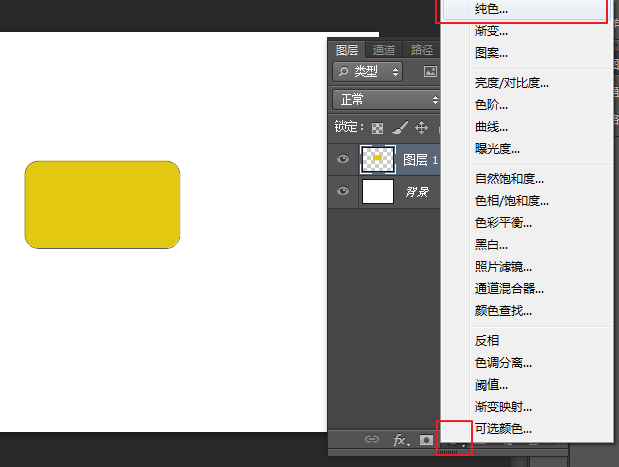
Task: Select the 背景 layer name
Action: tap(417, 192)
